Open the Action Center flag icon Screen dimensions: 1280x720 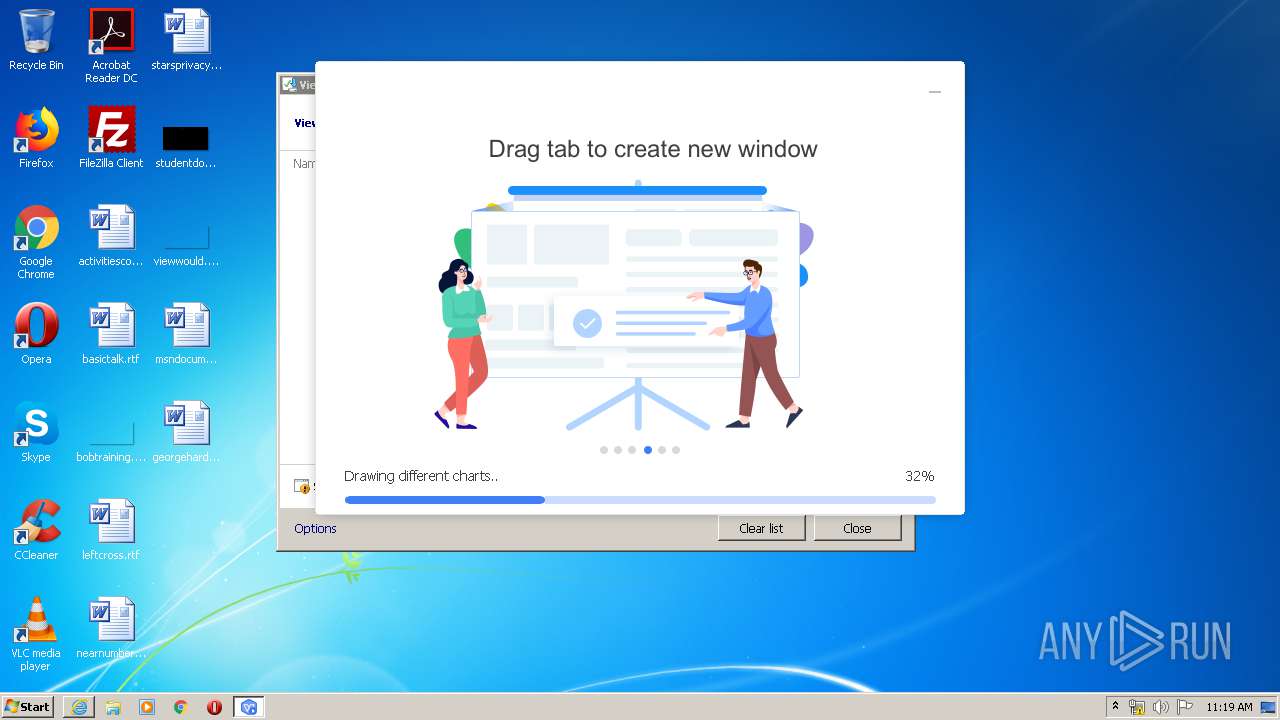click(1184, 707)
